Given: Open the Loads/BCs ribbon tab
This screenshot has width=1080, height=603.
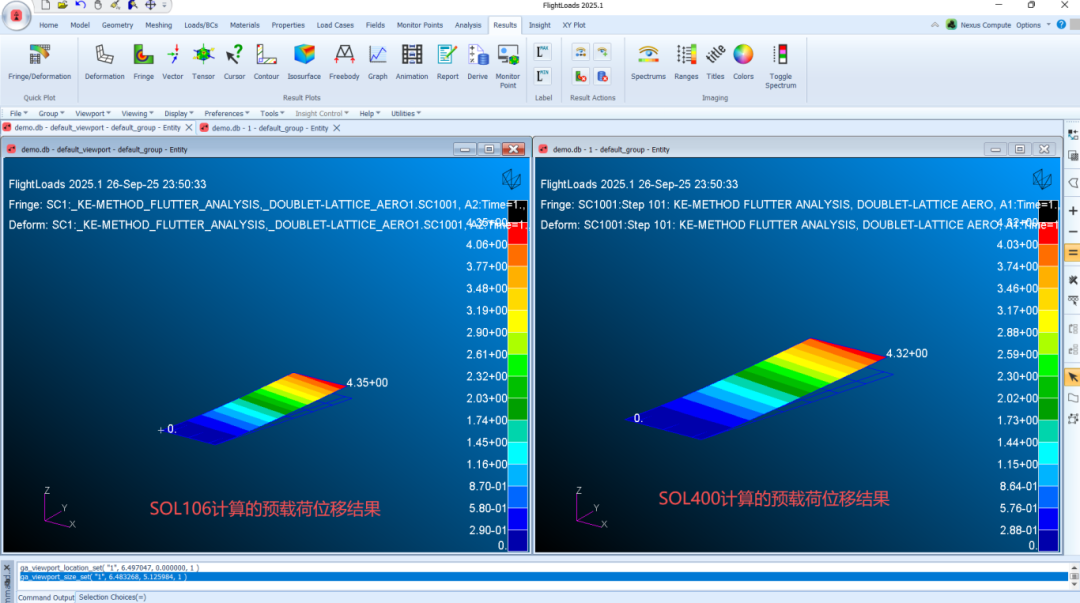Looking at the screenshot, I should (200, 25).
